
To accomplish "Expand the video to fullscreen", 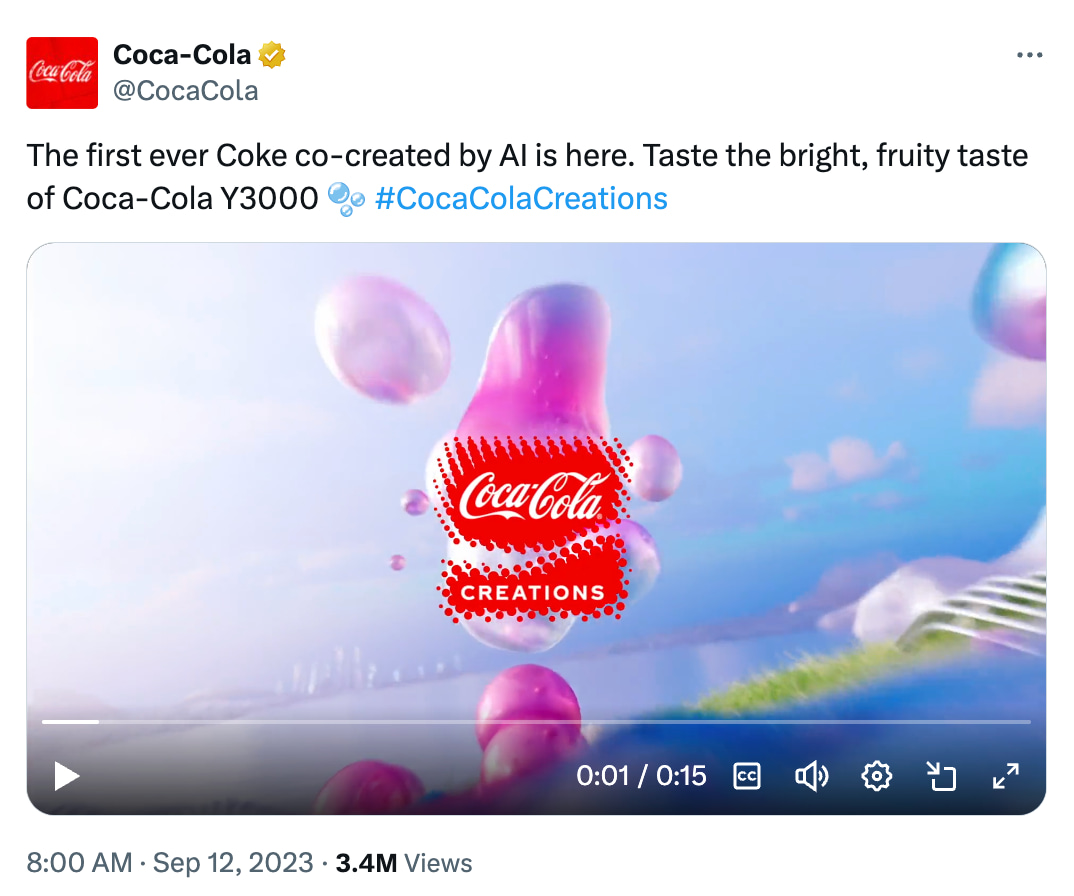I will 1006,776.
